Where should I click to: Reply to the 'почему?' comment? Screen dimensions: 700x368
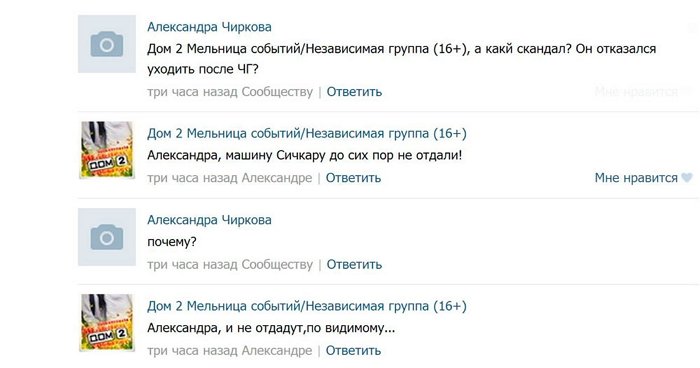click(354, 264)
